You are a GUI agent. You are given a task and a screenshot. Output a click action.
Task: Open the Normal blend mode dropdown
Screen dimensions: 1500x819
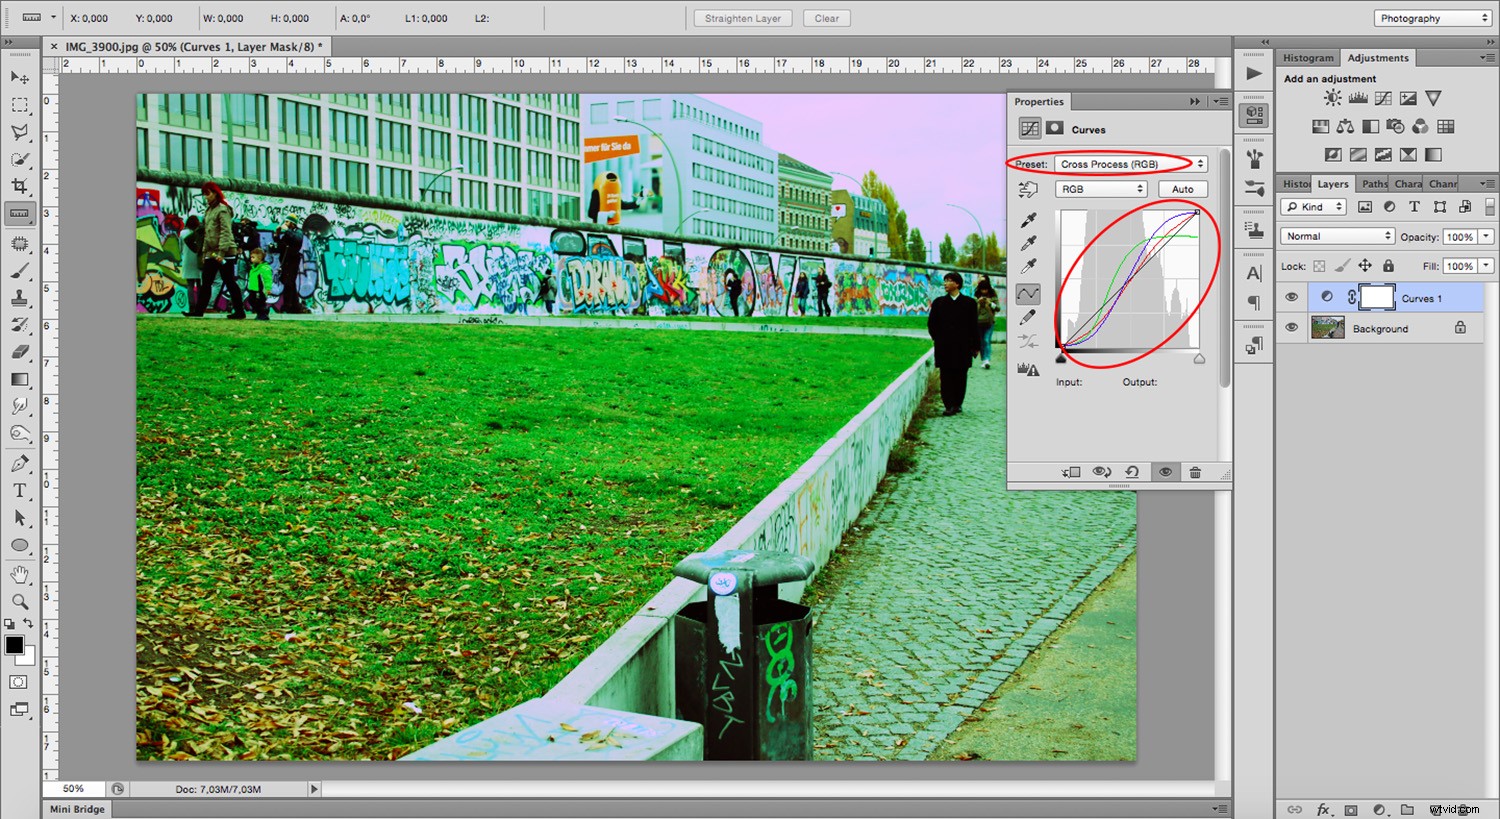click(1337, 235)
